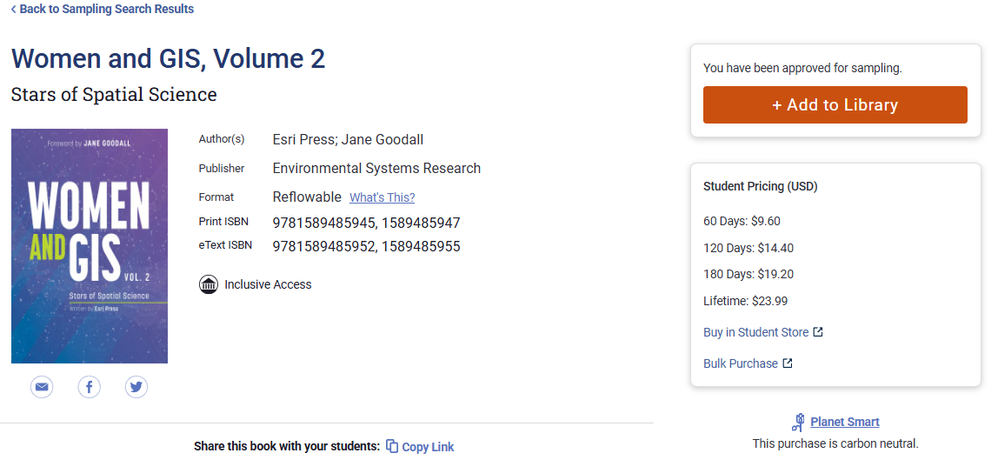Share book on Twitter icon

pyautogui.click(x=137, y=386)
